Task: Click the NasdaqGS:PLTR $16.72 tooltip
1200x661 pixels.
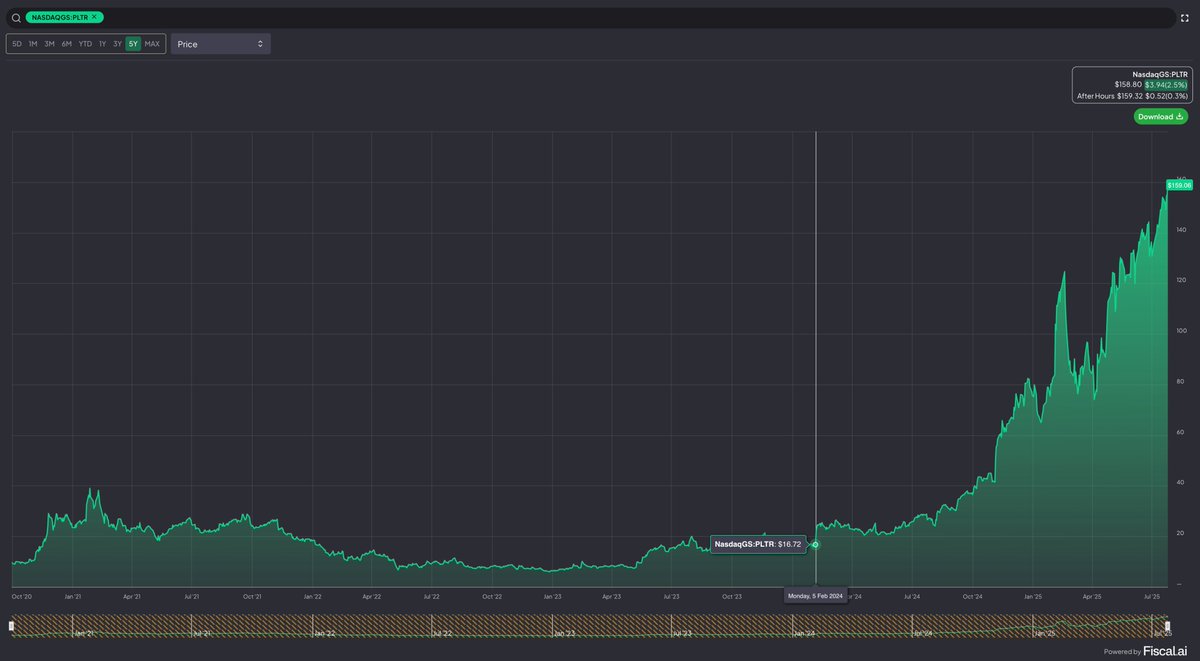Action: (758, 544)
